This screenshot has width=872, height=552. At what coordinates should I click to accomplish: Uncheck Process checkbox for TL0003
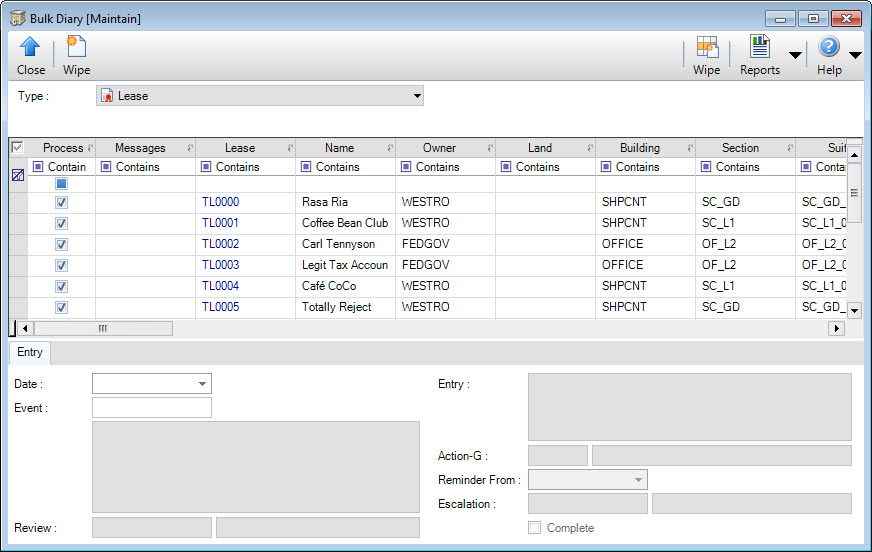[x=61, y=265]
